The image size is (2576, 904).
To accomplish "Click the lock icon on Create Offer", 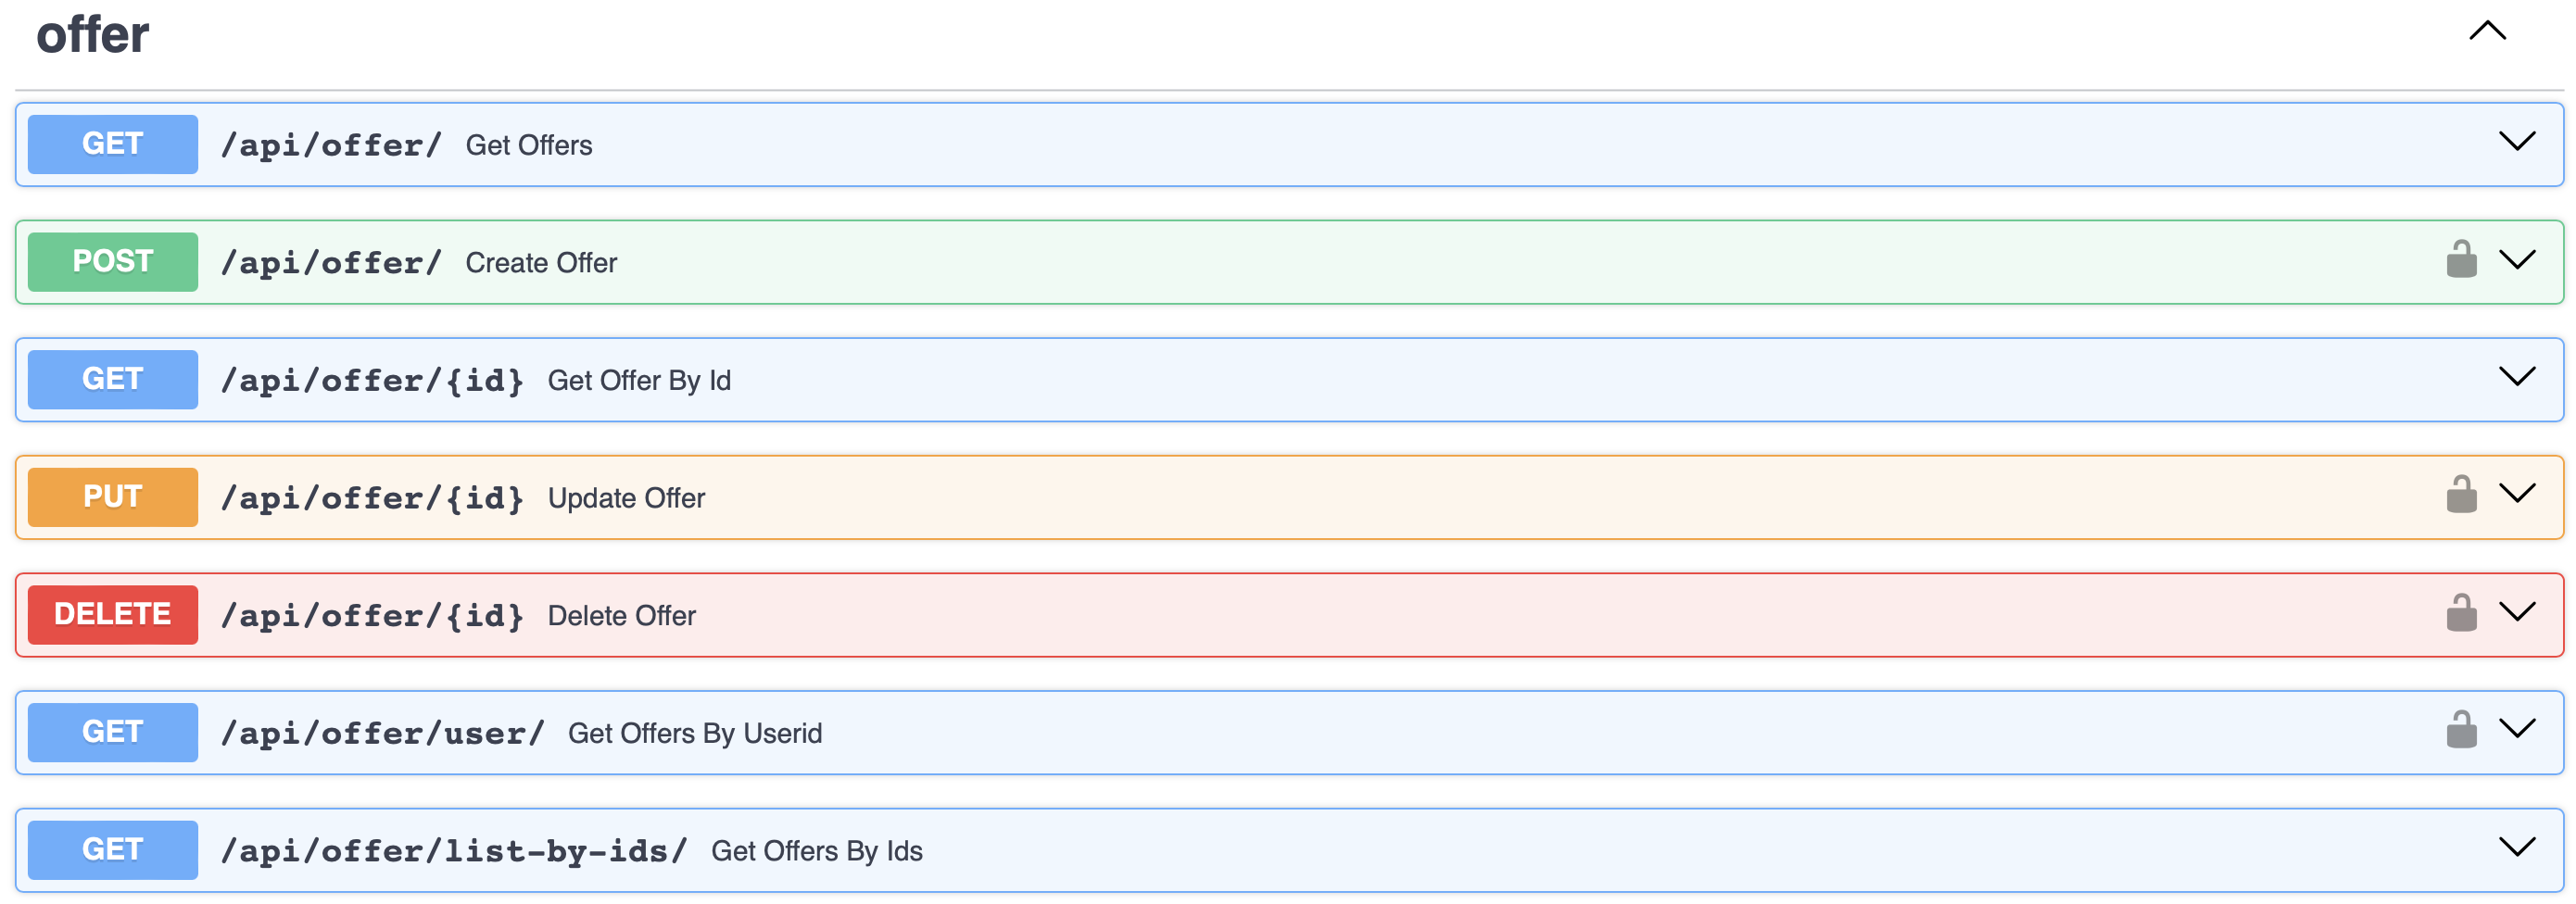I will pos(2461,260).
